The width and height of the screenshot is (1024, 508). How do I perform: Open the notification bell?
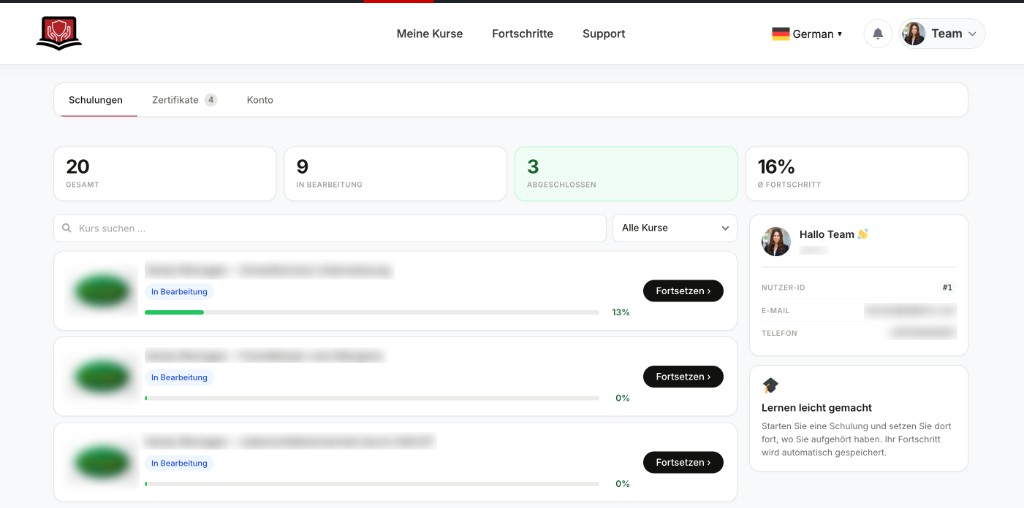[x=878, y=33]
